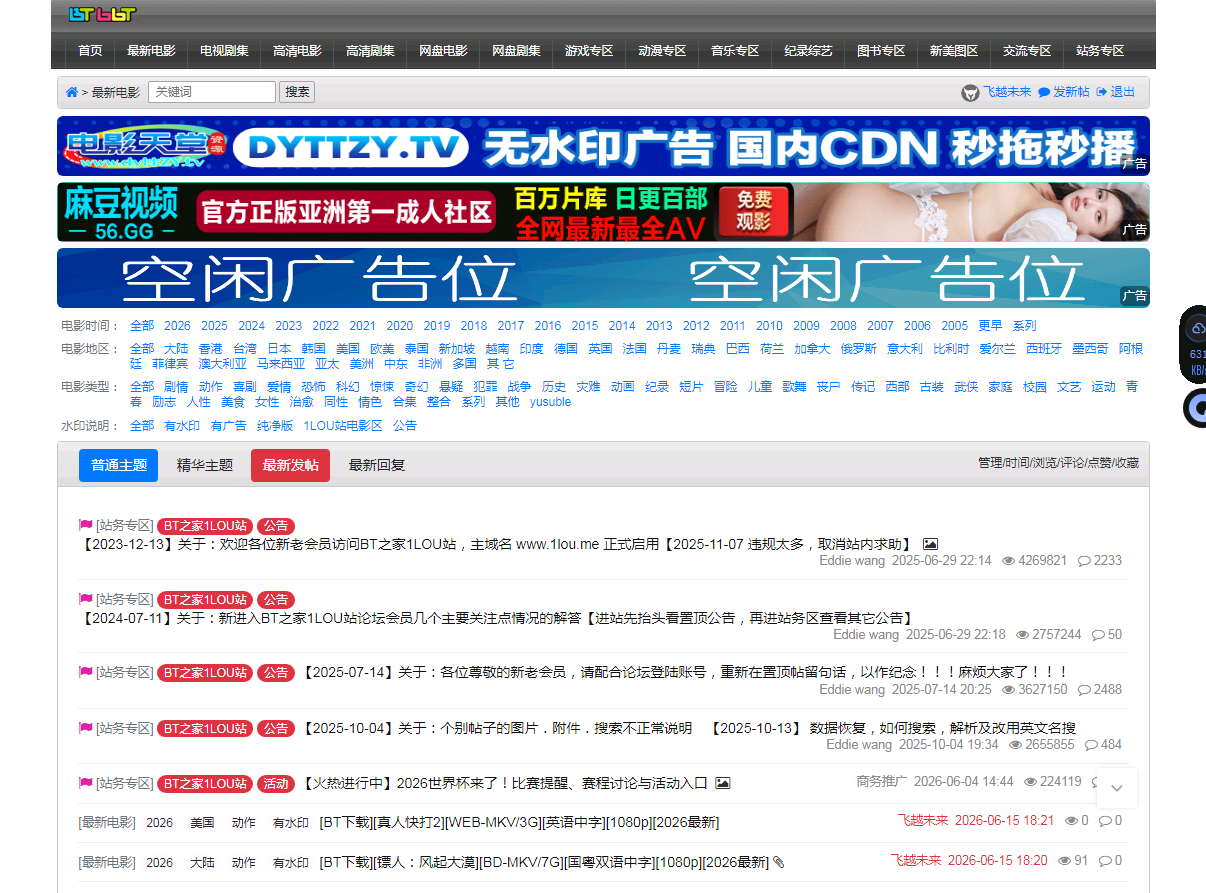Filter movie type by 科幻
The width and height of the screenshot is (1206, 893).
coord(348,387)
